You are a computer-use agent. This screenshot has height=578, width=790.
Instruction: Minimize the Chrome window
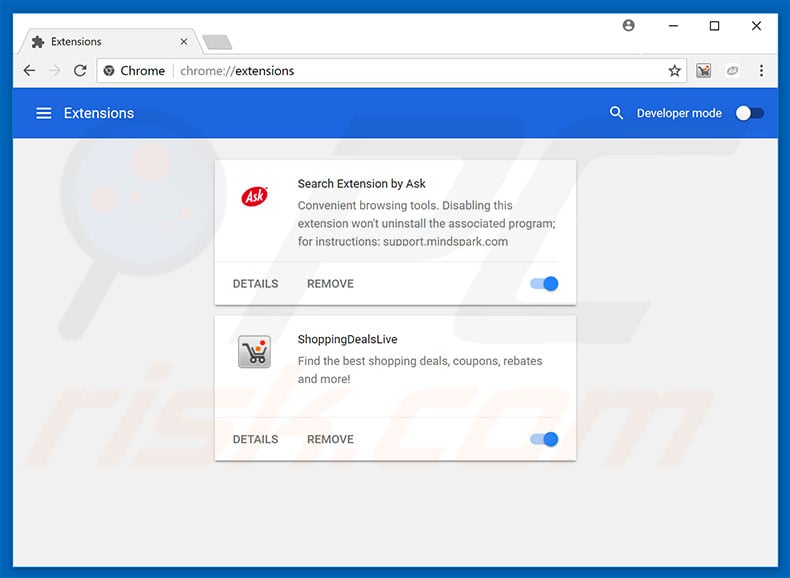coord(673,26)
